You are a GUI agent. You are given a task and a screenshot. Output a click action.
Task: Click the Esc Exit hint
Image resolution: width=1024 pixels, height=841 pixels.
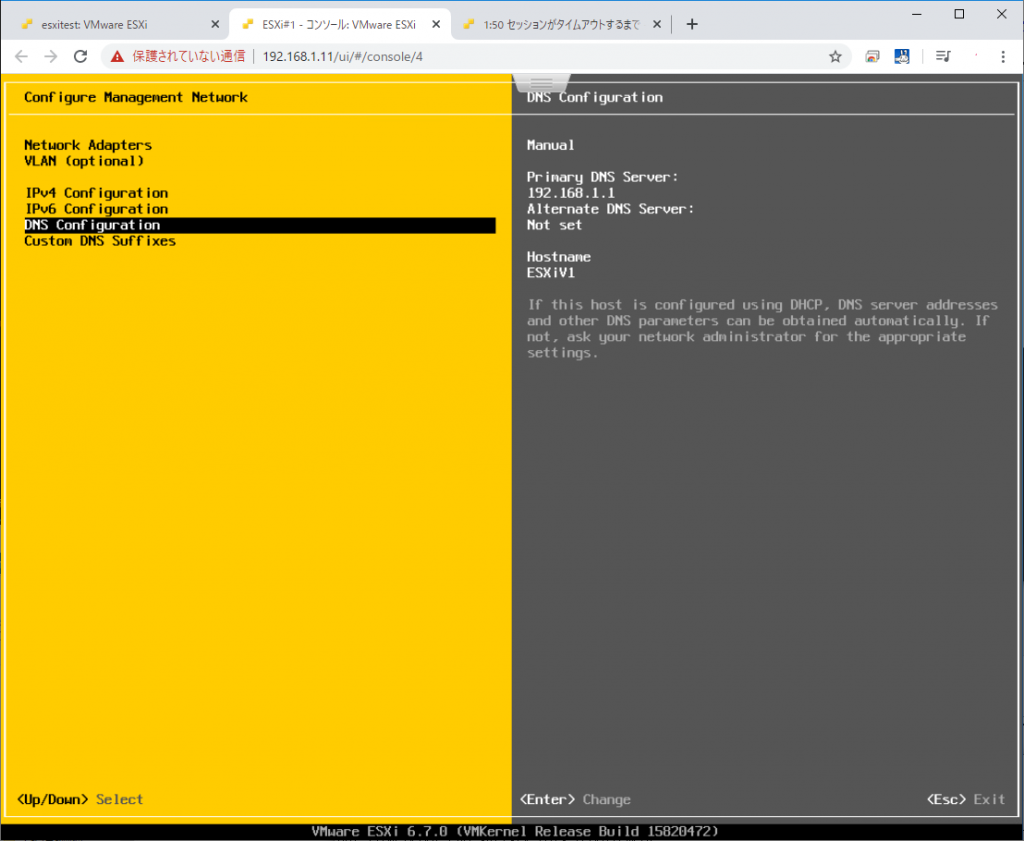click(x=966, y=799)
